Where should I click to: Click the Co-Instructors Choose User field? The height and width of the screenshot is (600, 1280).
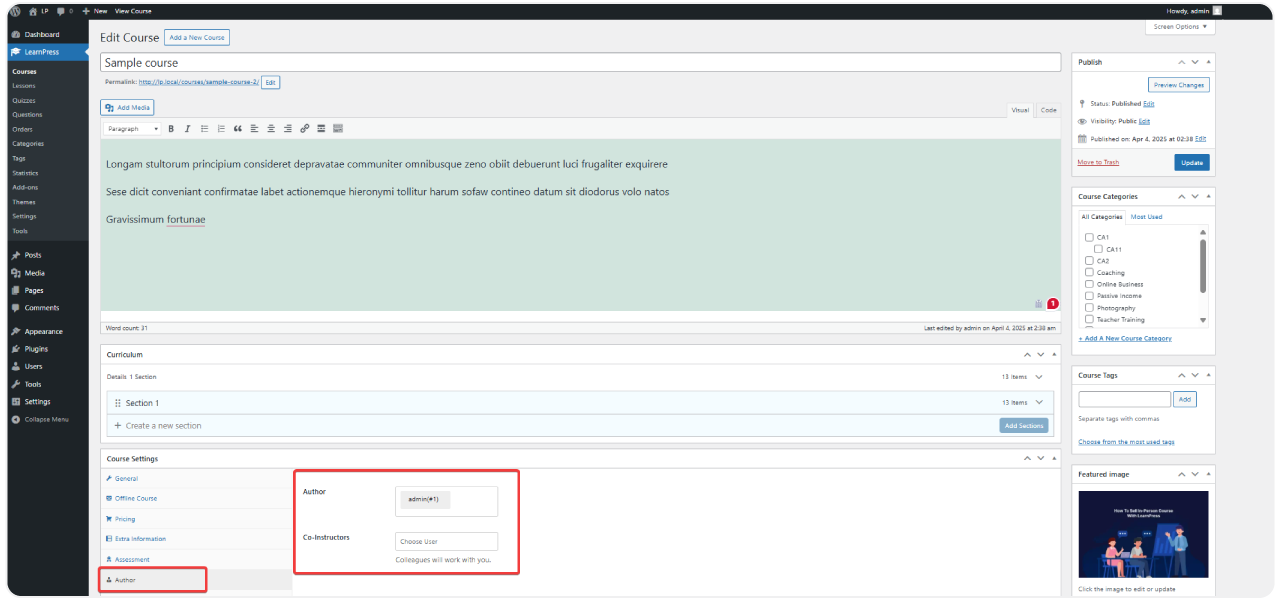pyautogui.click(x=446, y=541)
